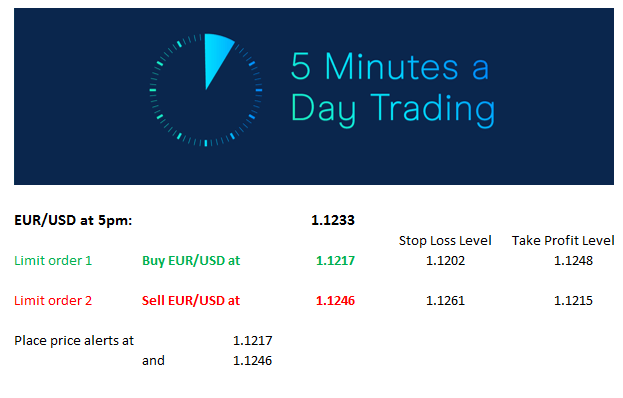The height and width of the screenshot is (398, 623).
Task: Click the Stop Loss Level header
Action: coord(445,240)
